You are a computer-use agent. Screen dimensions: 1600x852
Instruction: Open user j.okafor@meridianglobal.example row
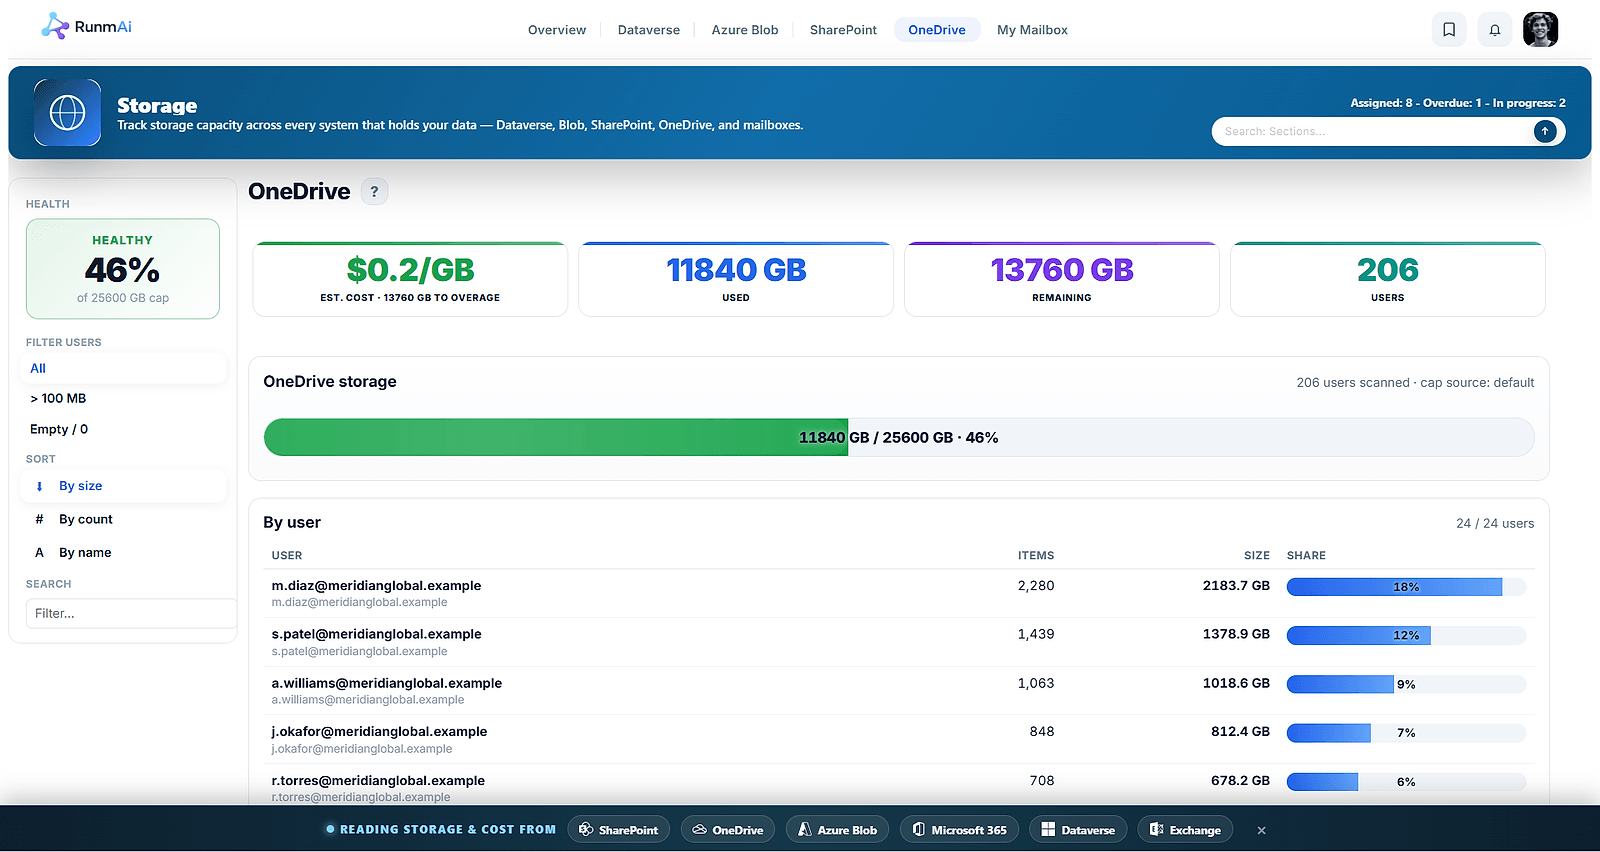[899, 739]
